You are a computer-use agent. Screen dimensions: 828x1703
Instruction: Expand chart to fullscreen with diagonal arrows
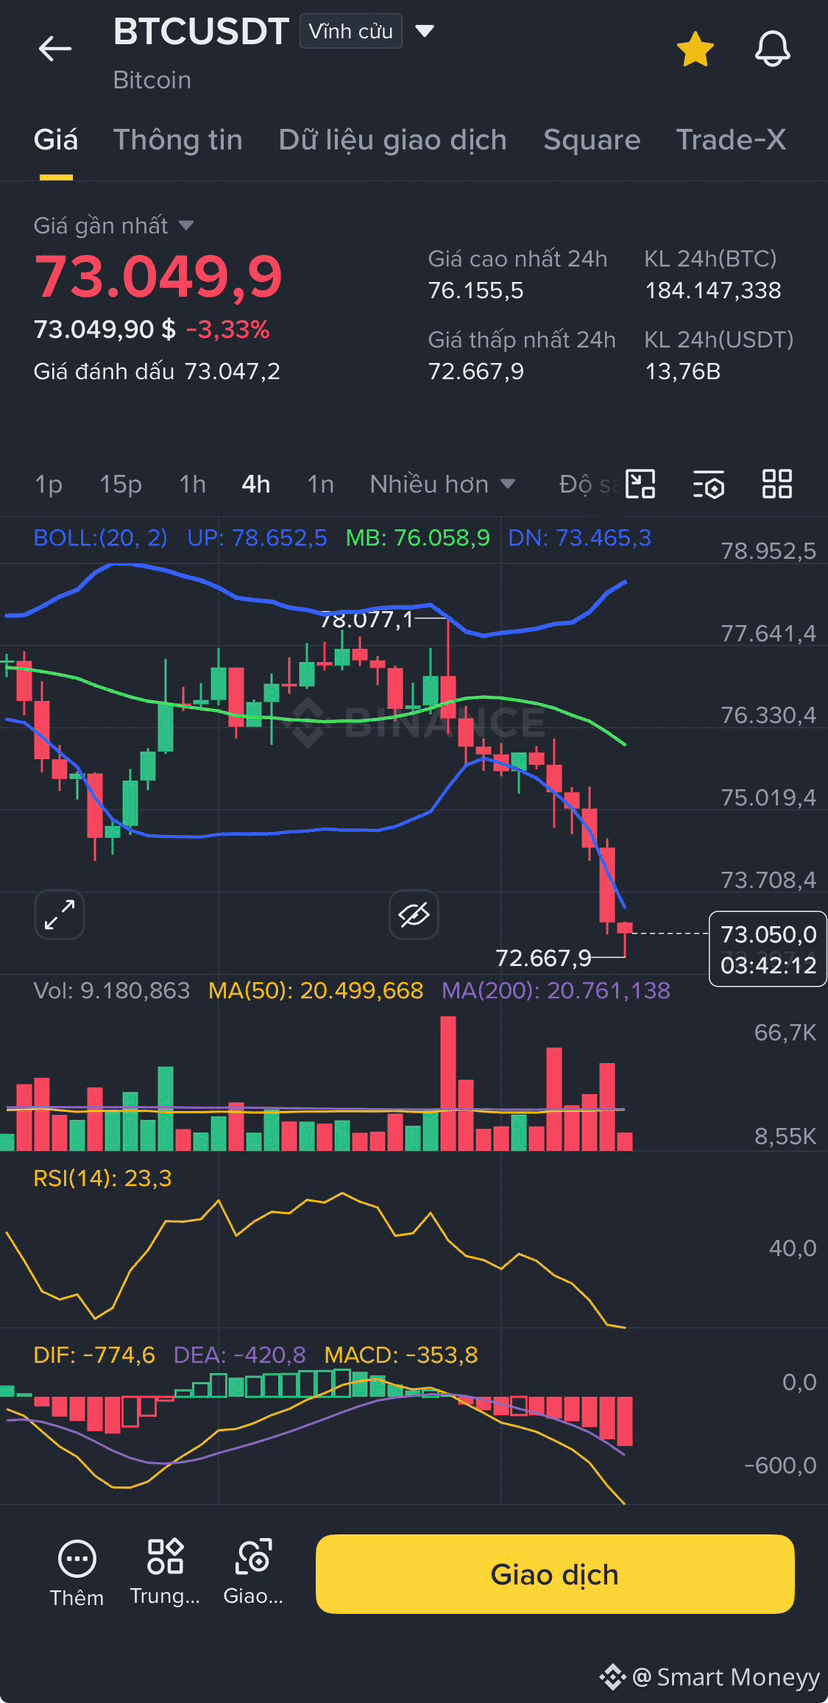pyautogui.click(x=60, y=914)
